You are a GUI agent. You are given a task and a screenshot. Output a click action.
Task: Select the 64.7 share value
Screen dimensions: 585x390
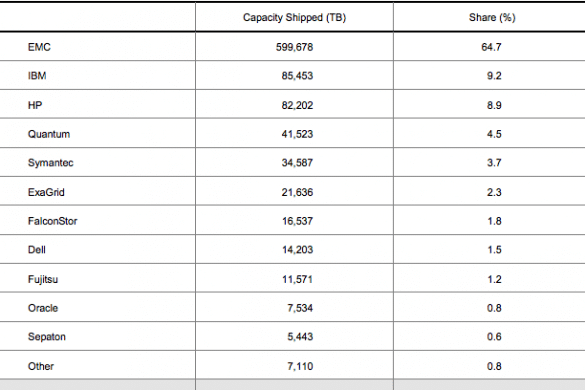pyautogui.click(x=491, y=47)
